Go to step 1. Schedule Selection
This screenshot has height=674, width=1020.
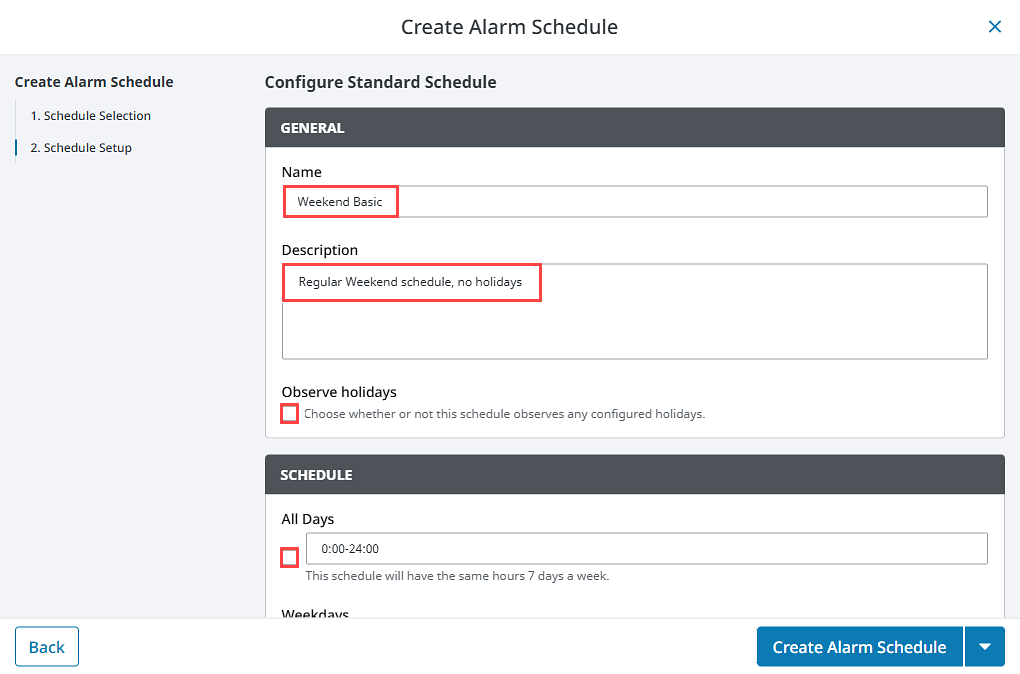coord(90,116)
